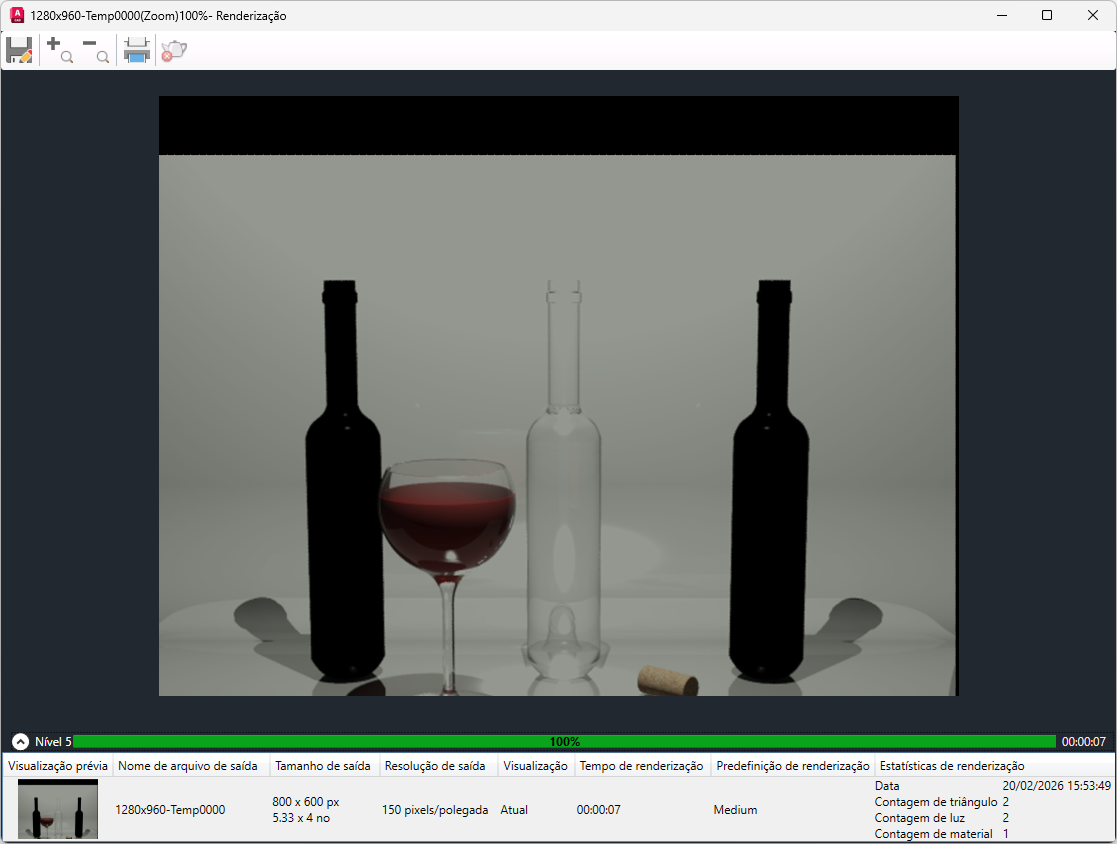1117x844 pixels.
Task: Save the rendered image to file
Action: point(19,50)
